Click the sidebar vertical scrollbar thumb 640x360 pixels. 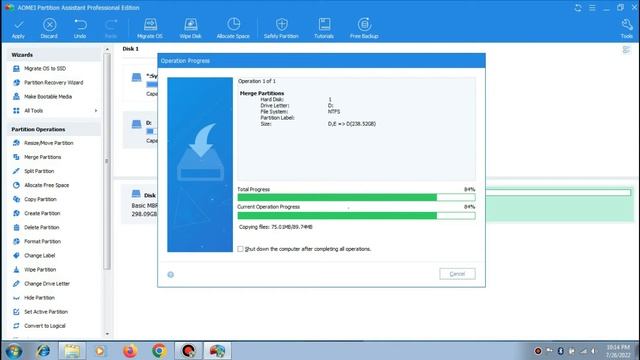coord(107,161)
